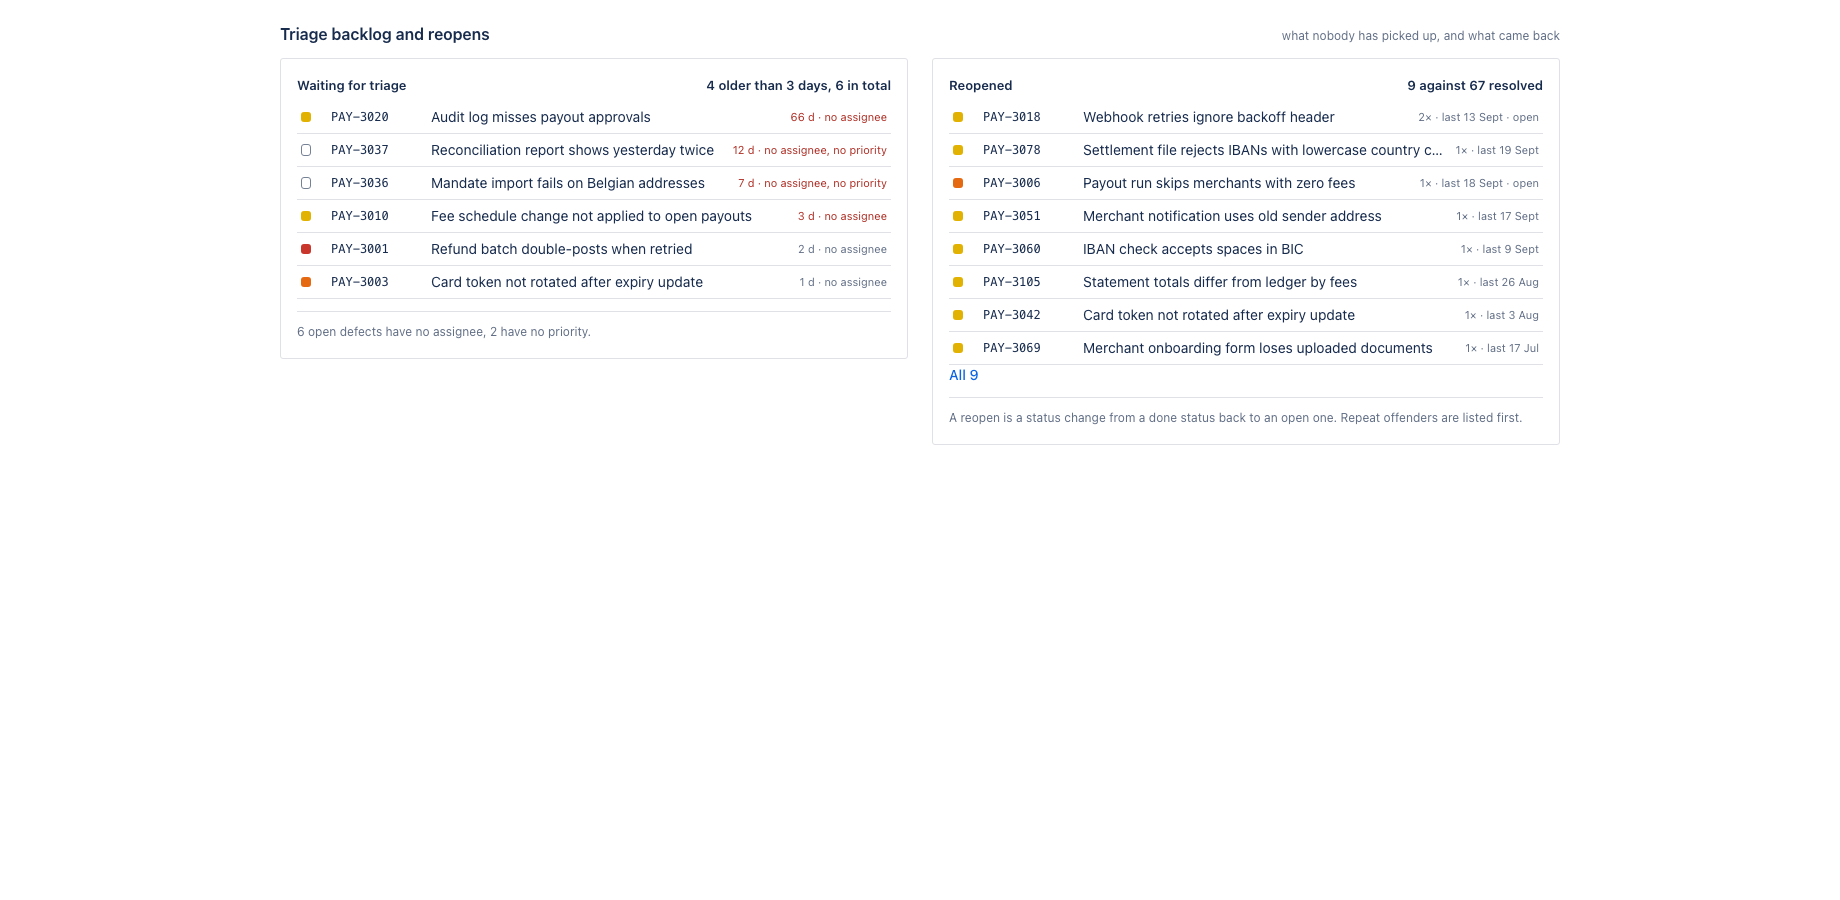Select 'Payout run skips merchants with zero fees'
Viewport: 1840px width, 900px height.
click(1219, 183)
